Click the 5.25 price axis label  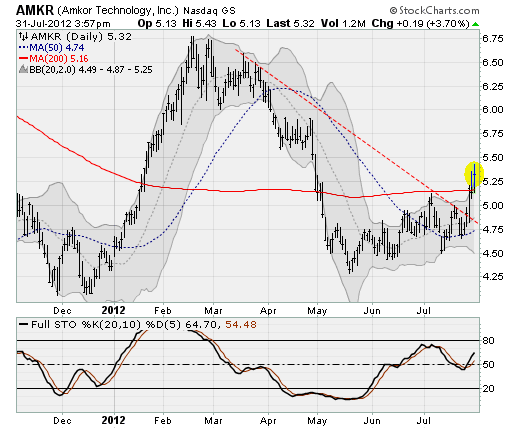pos(493,182)
